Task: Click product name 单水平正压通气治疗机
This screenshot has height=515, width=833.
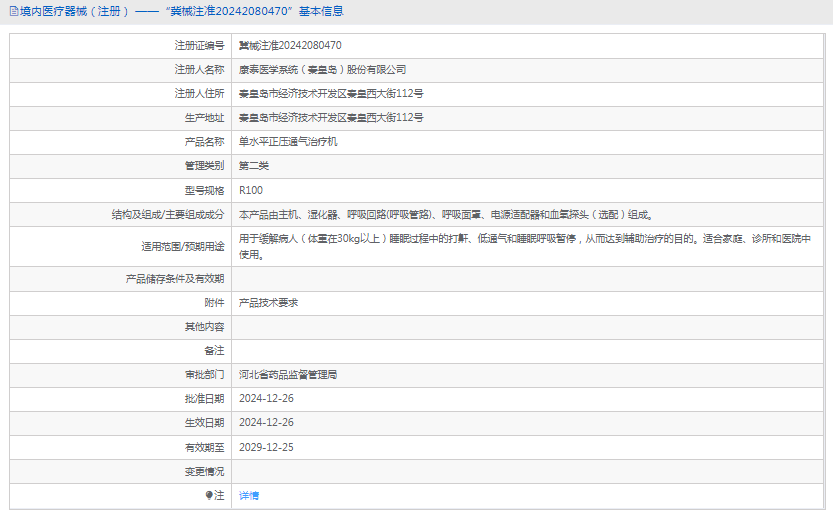Action: pos(288,142)
